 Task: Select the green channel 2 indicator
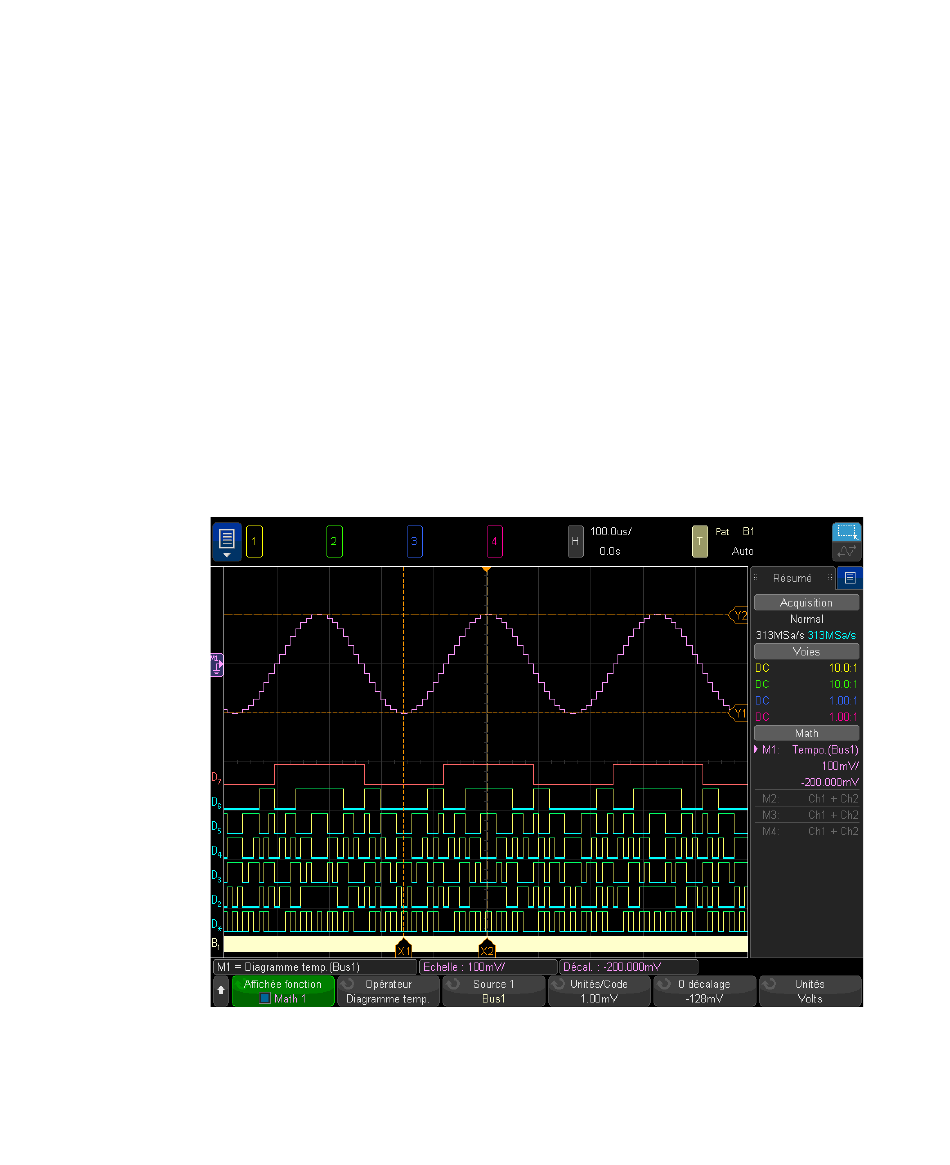point(334,542)
